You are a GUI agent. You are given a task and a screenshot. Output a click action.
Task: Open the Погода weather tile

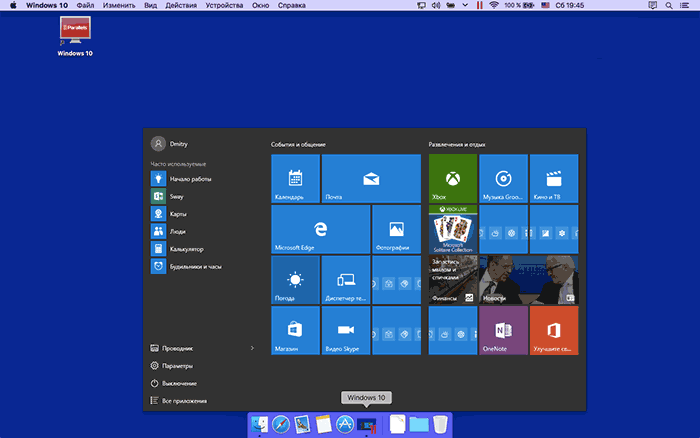pos(295,280)
